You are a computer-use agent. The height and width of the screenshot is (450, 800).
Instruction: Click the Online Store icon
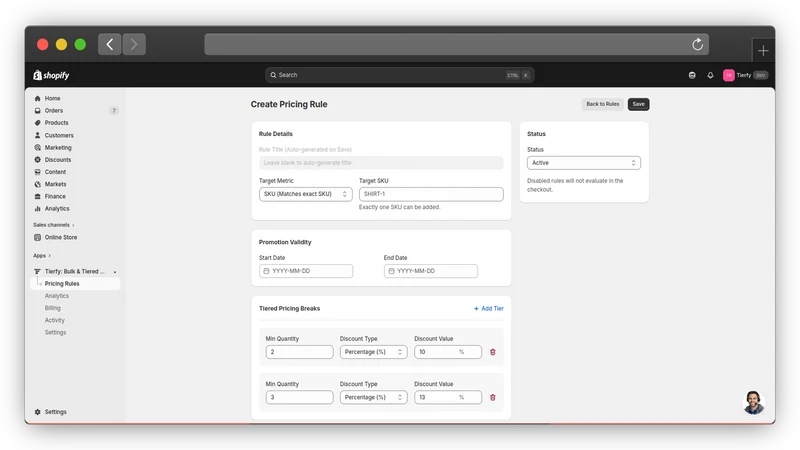pos(37,237)
